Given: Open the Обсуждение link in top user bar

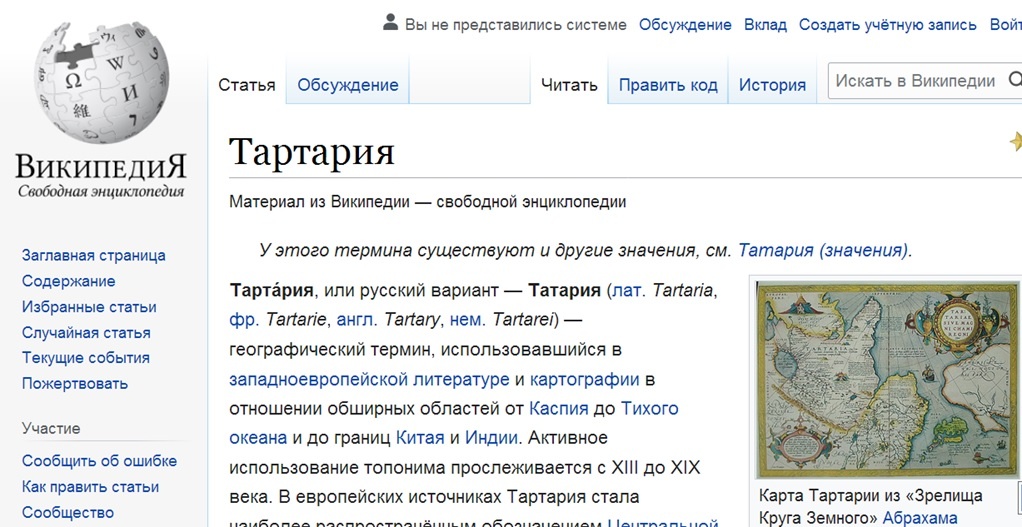Looking at the screenshot, I should [685, 25].
